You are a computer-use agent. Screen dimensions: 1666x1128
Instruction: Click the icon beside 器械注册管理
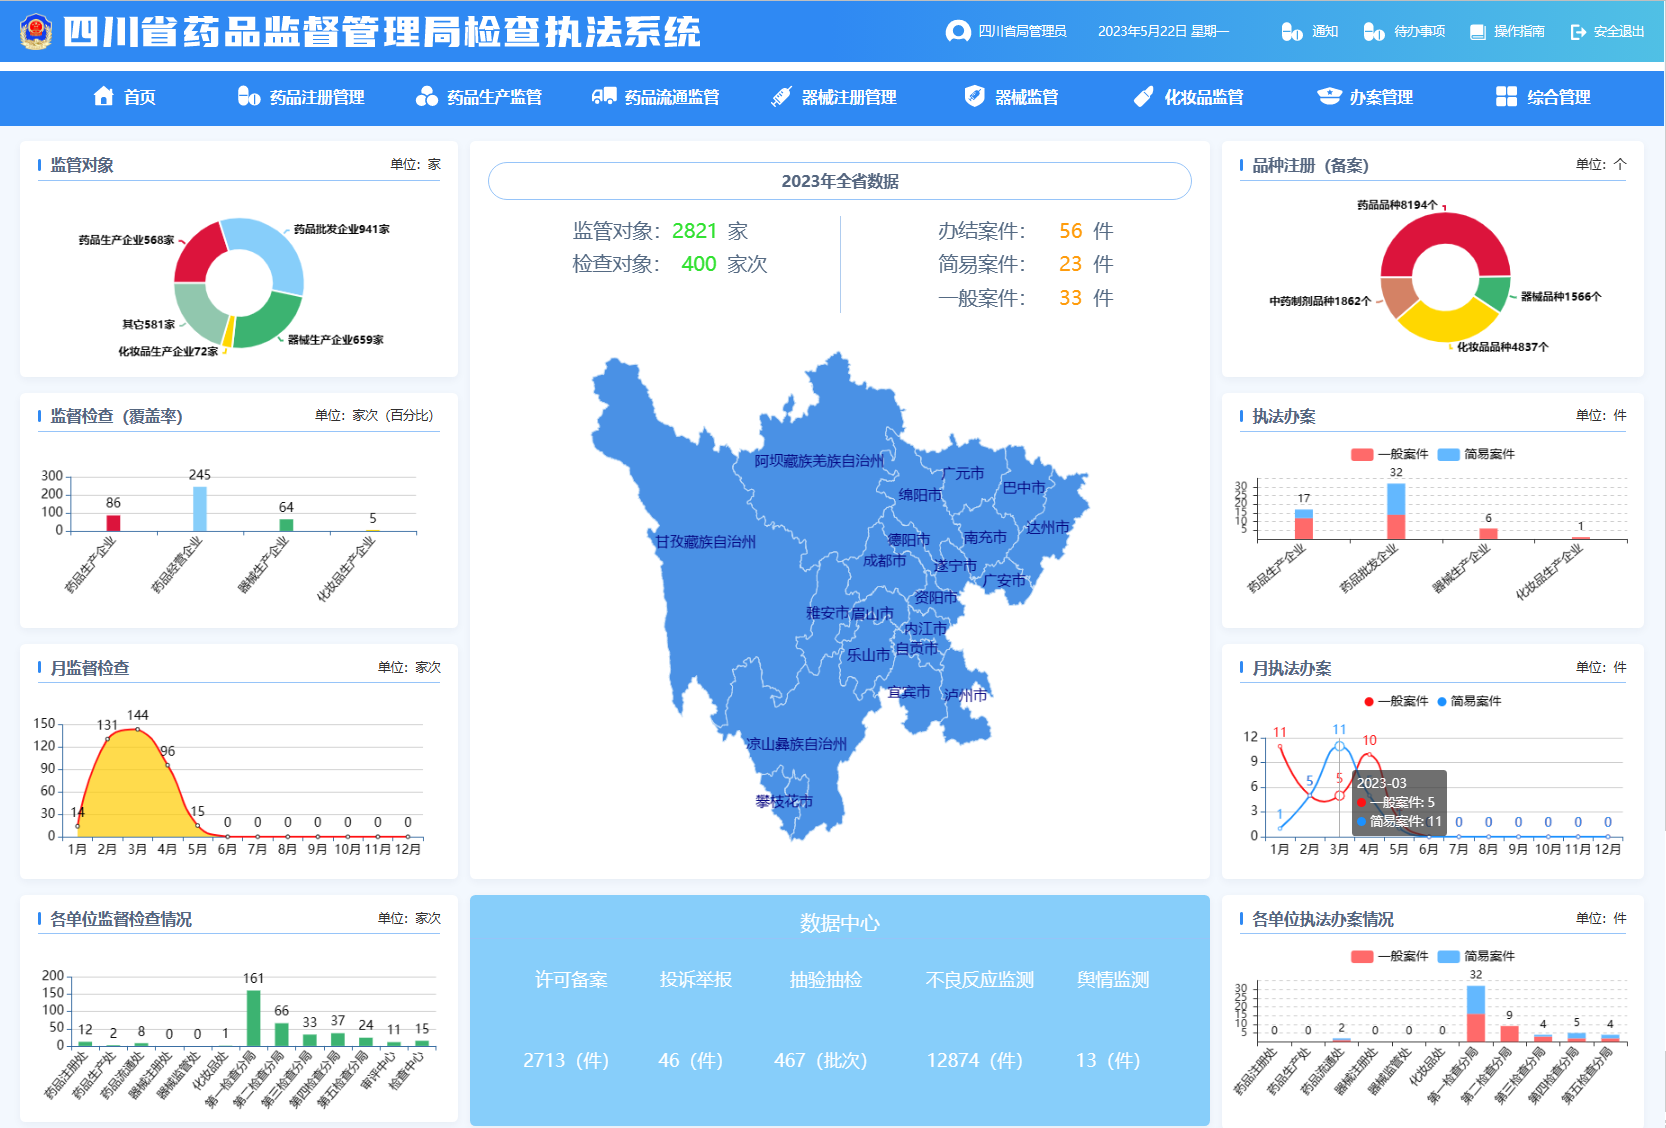click(x=781, y=96)
